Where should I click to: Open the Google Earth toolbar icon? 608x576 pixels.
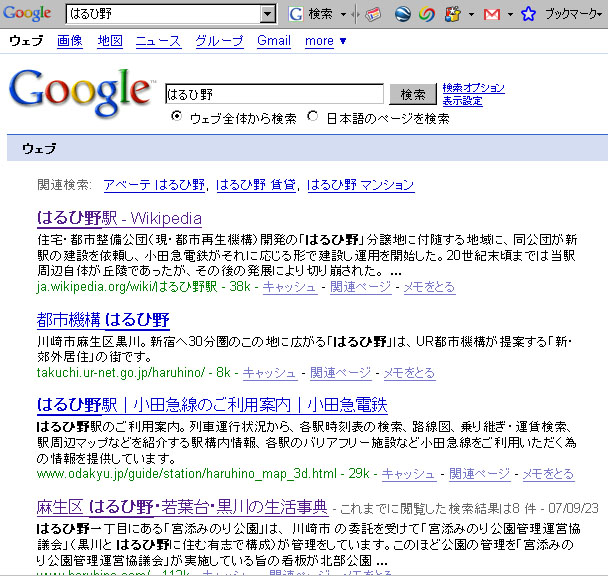point(402,14)
